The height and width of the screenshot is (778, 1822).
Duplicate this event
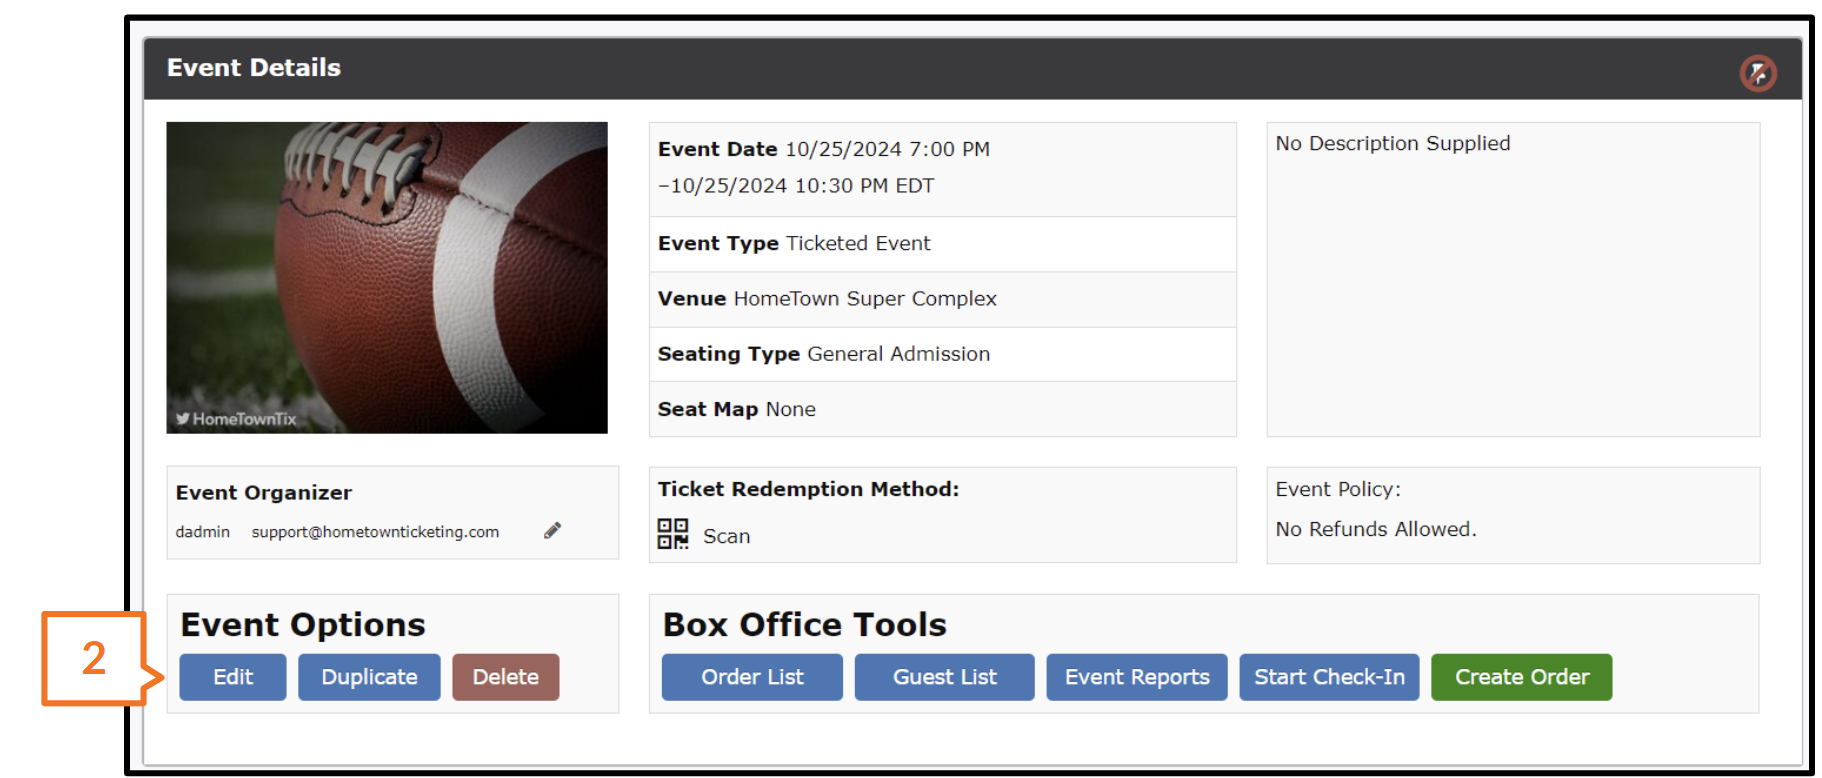(369, 677)
